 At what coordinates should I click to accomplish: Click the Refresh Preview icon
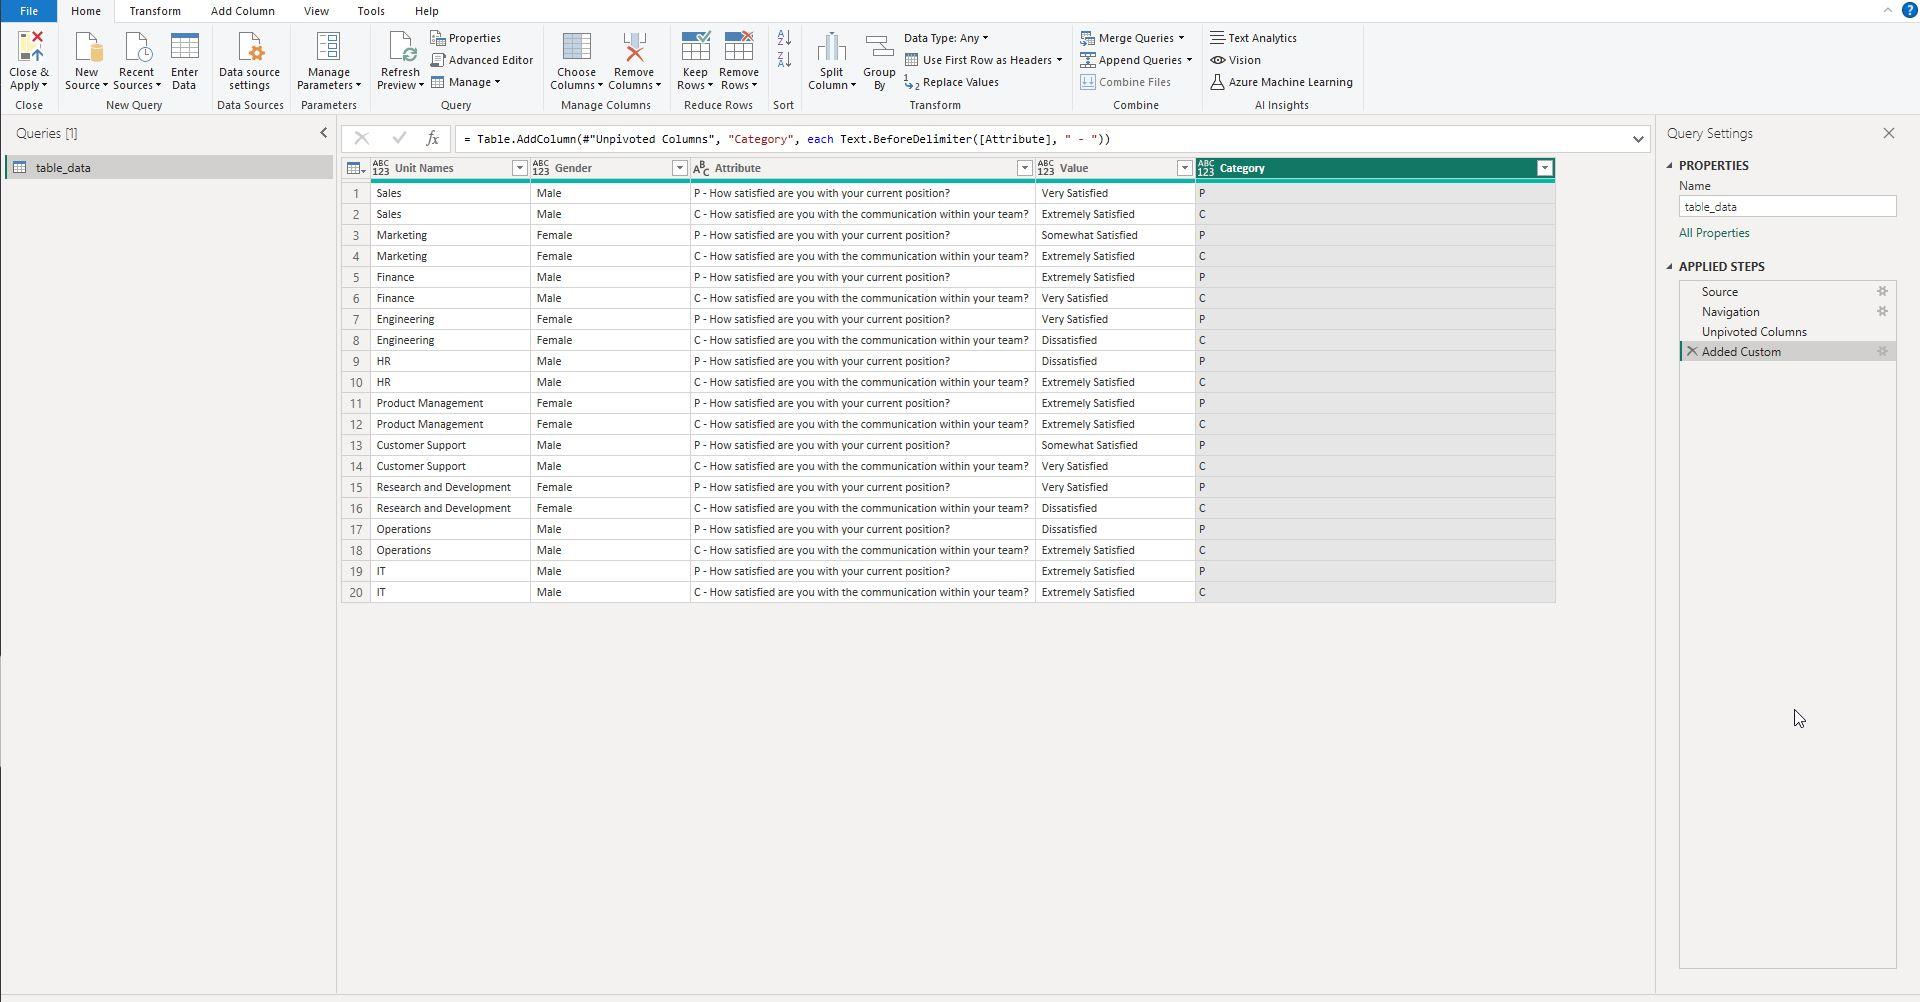[x=400, y=48]
